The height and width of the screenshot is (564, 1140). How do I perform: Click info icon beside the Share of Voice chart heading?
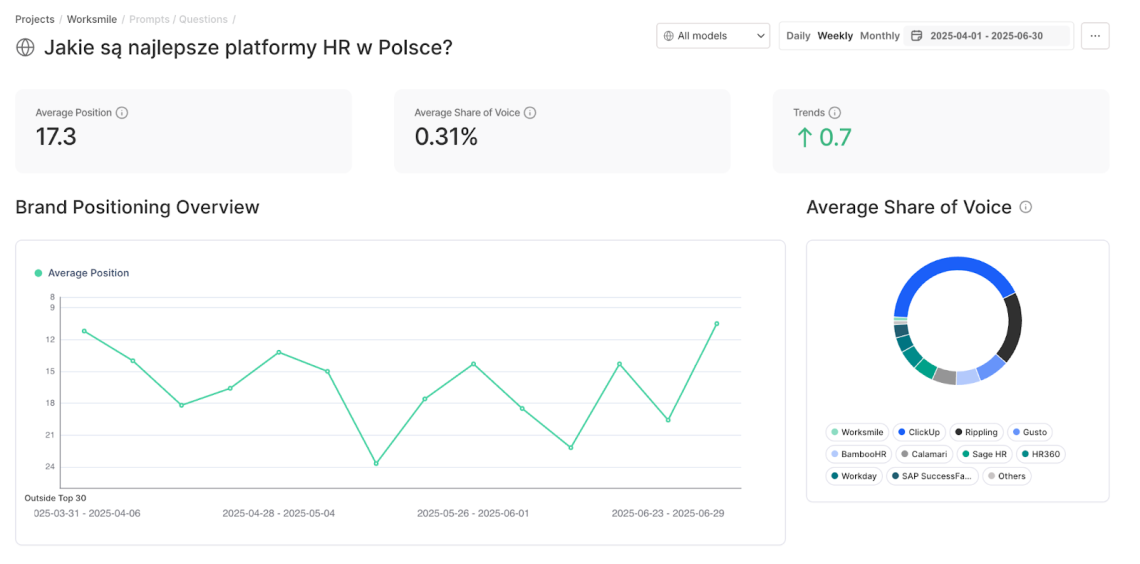tap(1025, 207)
